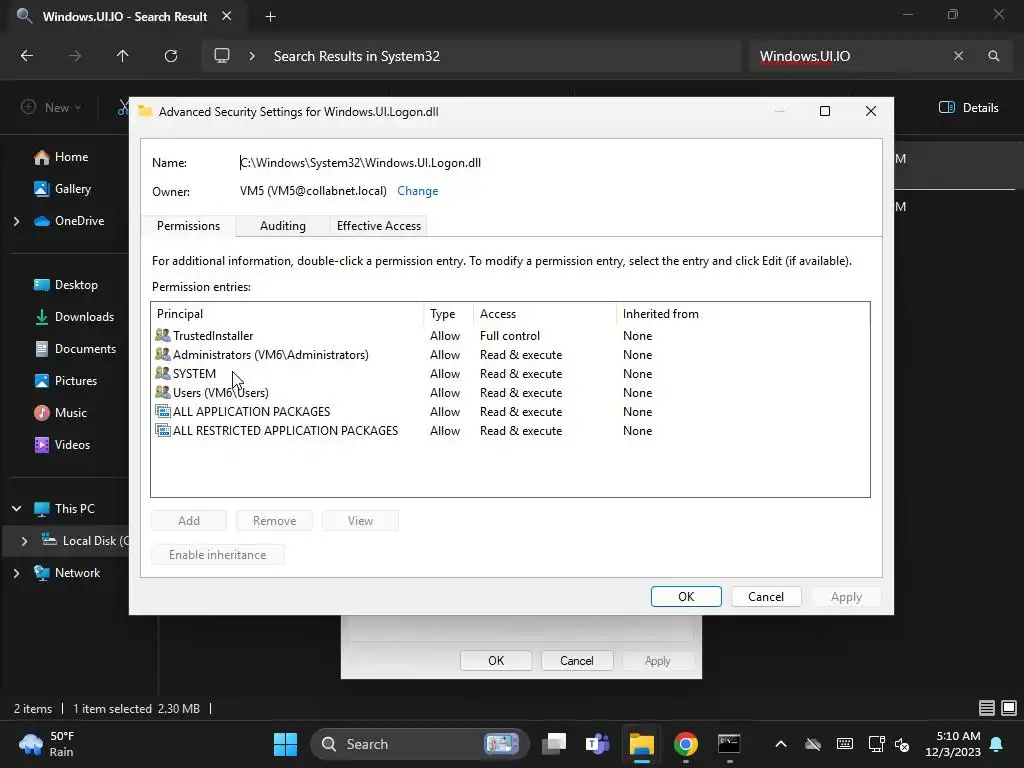The image size is (1024, 768).
Task: Click Cancel in the background Properties dialog
Action: [577, 660]
